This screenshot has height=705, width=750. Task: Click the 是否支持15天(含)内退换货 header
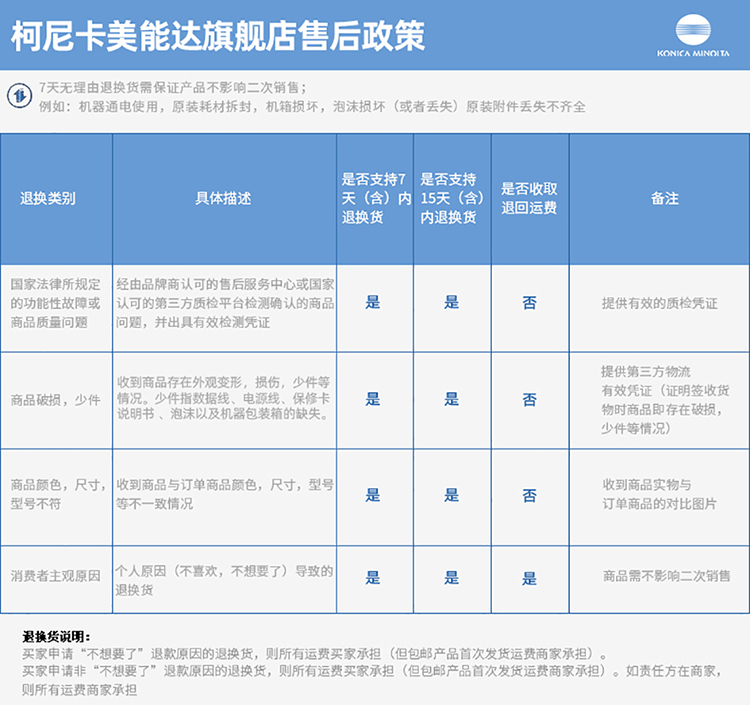tap(452, 198)
